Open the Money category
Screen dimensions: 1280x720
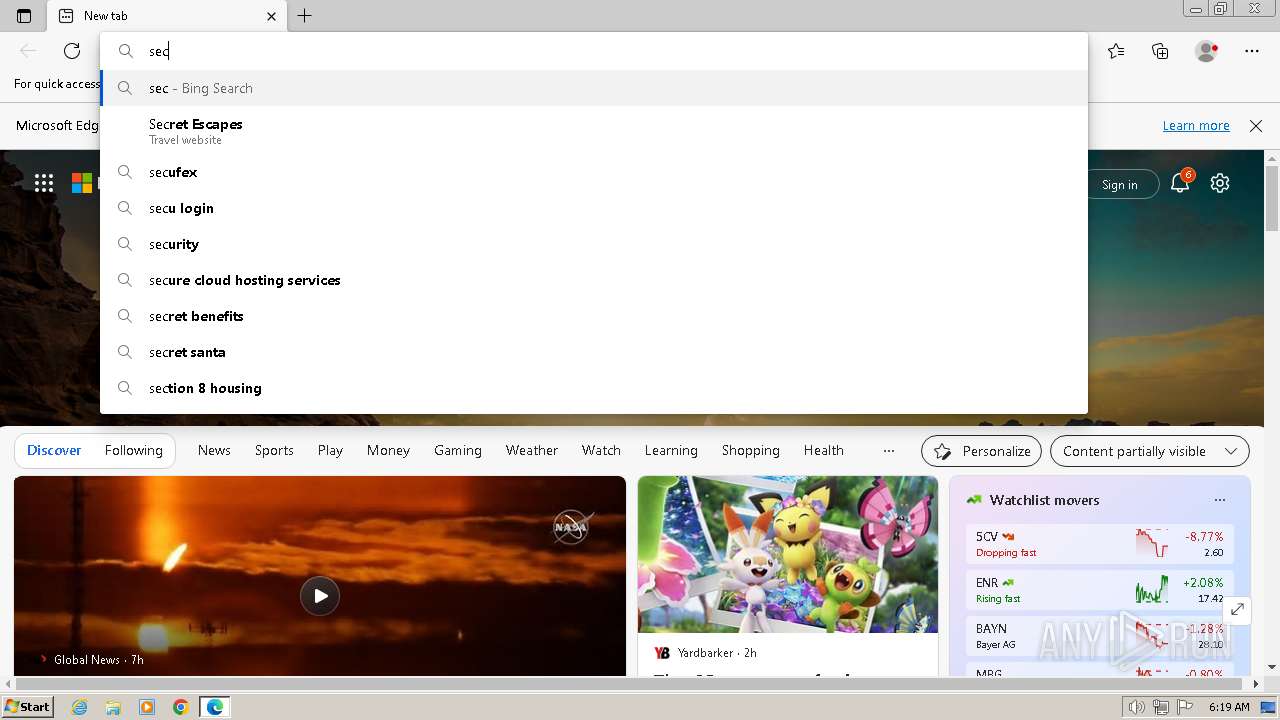pos(388,450)
